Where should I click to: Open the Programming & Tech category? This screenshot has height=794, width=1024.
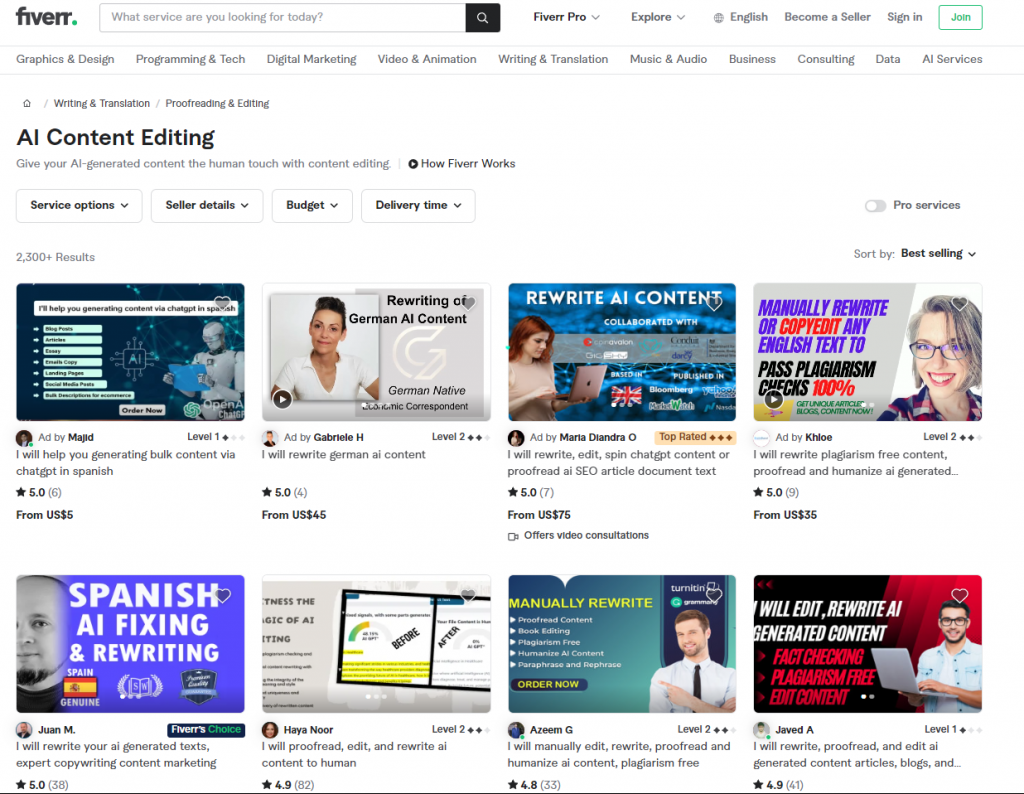tap(190, 59)
